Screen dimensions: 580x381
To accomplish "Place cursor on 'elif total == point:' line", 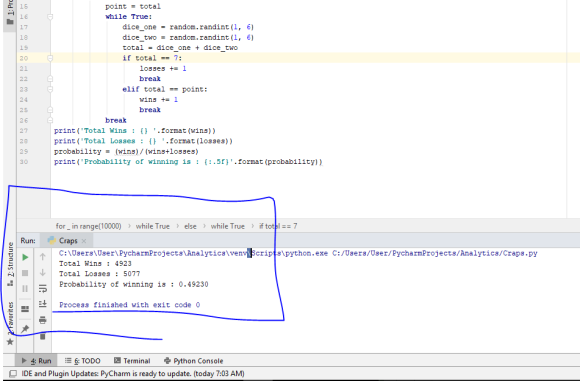I will (165, 89).
